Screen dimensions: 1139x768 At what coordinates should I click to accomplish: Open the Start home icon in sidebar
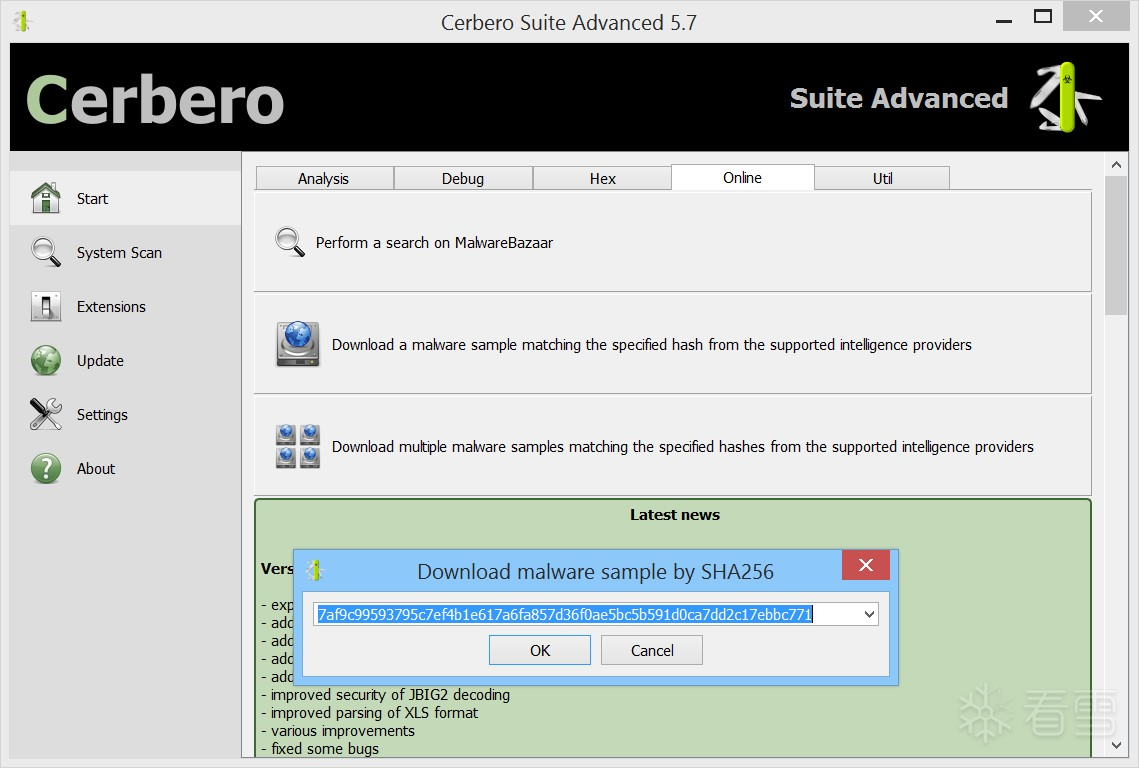[46, 198]
